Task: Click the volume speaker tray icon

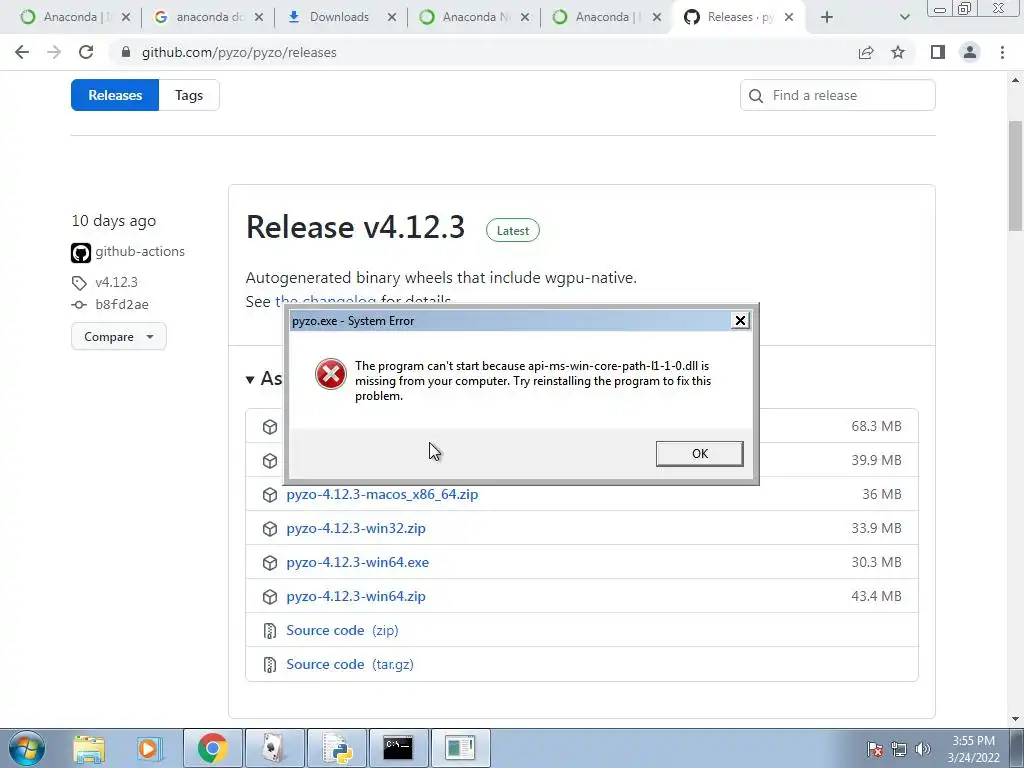Action: [x=923, y=749]
